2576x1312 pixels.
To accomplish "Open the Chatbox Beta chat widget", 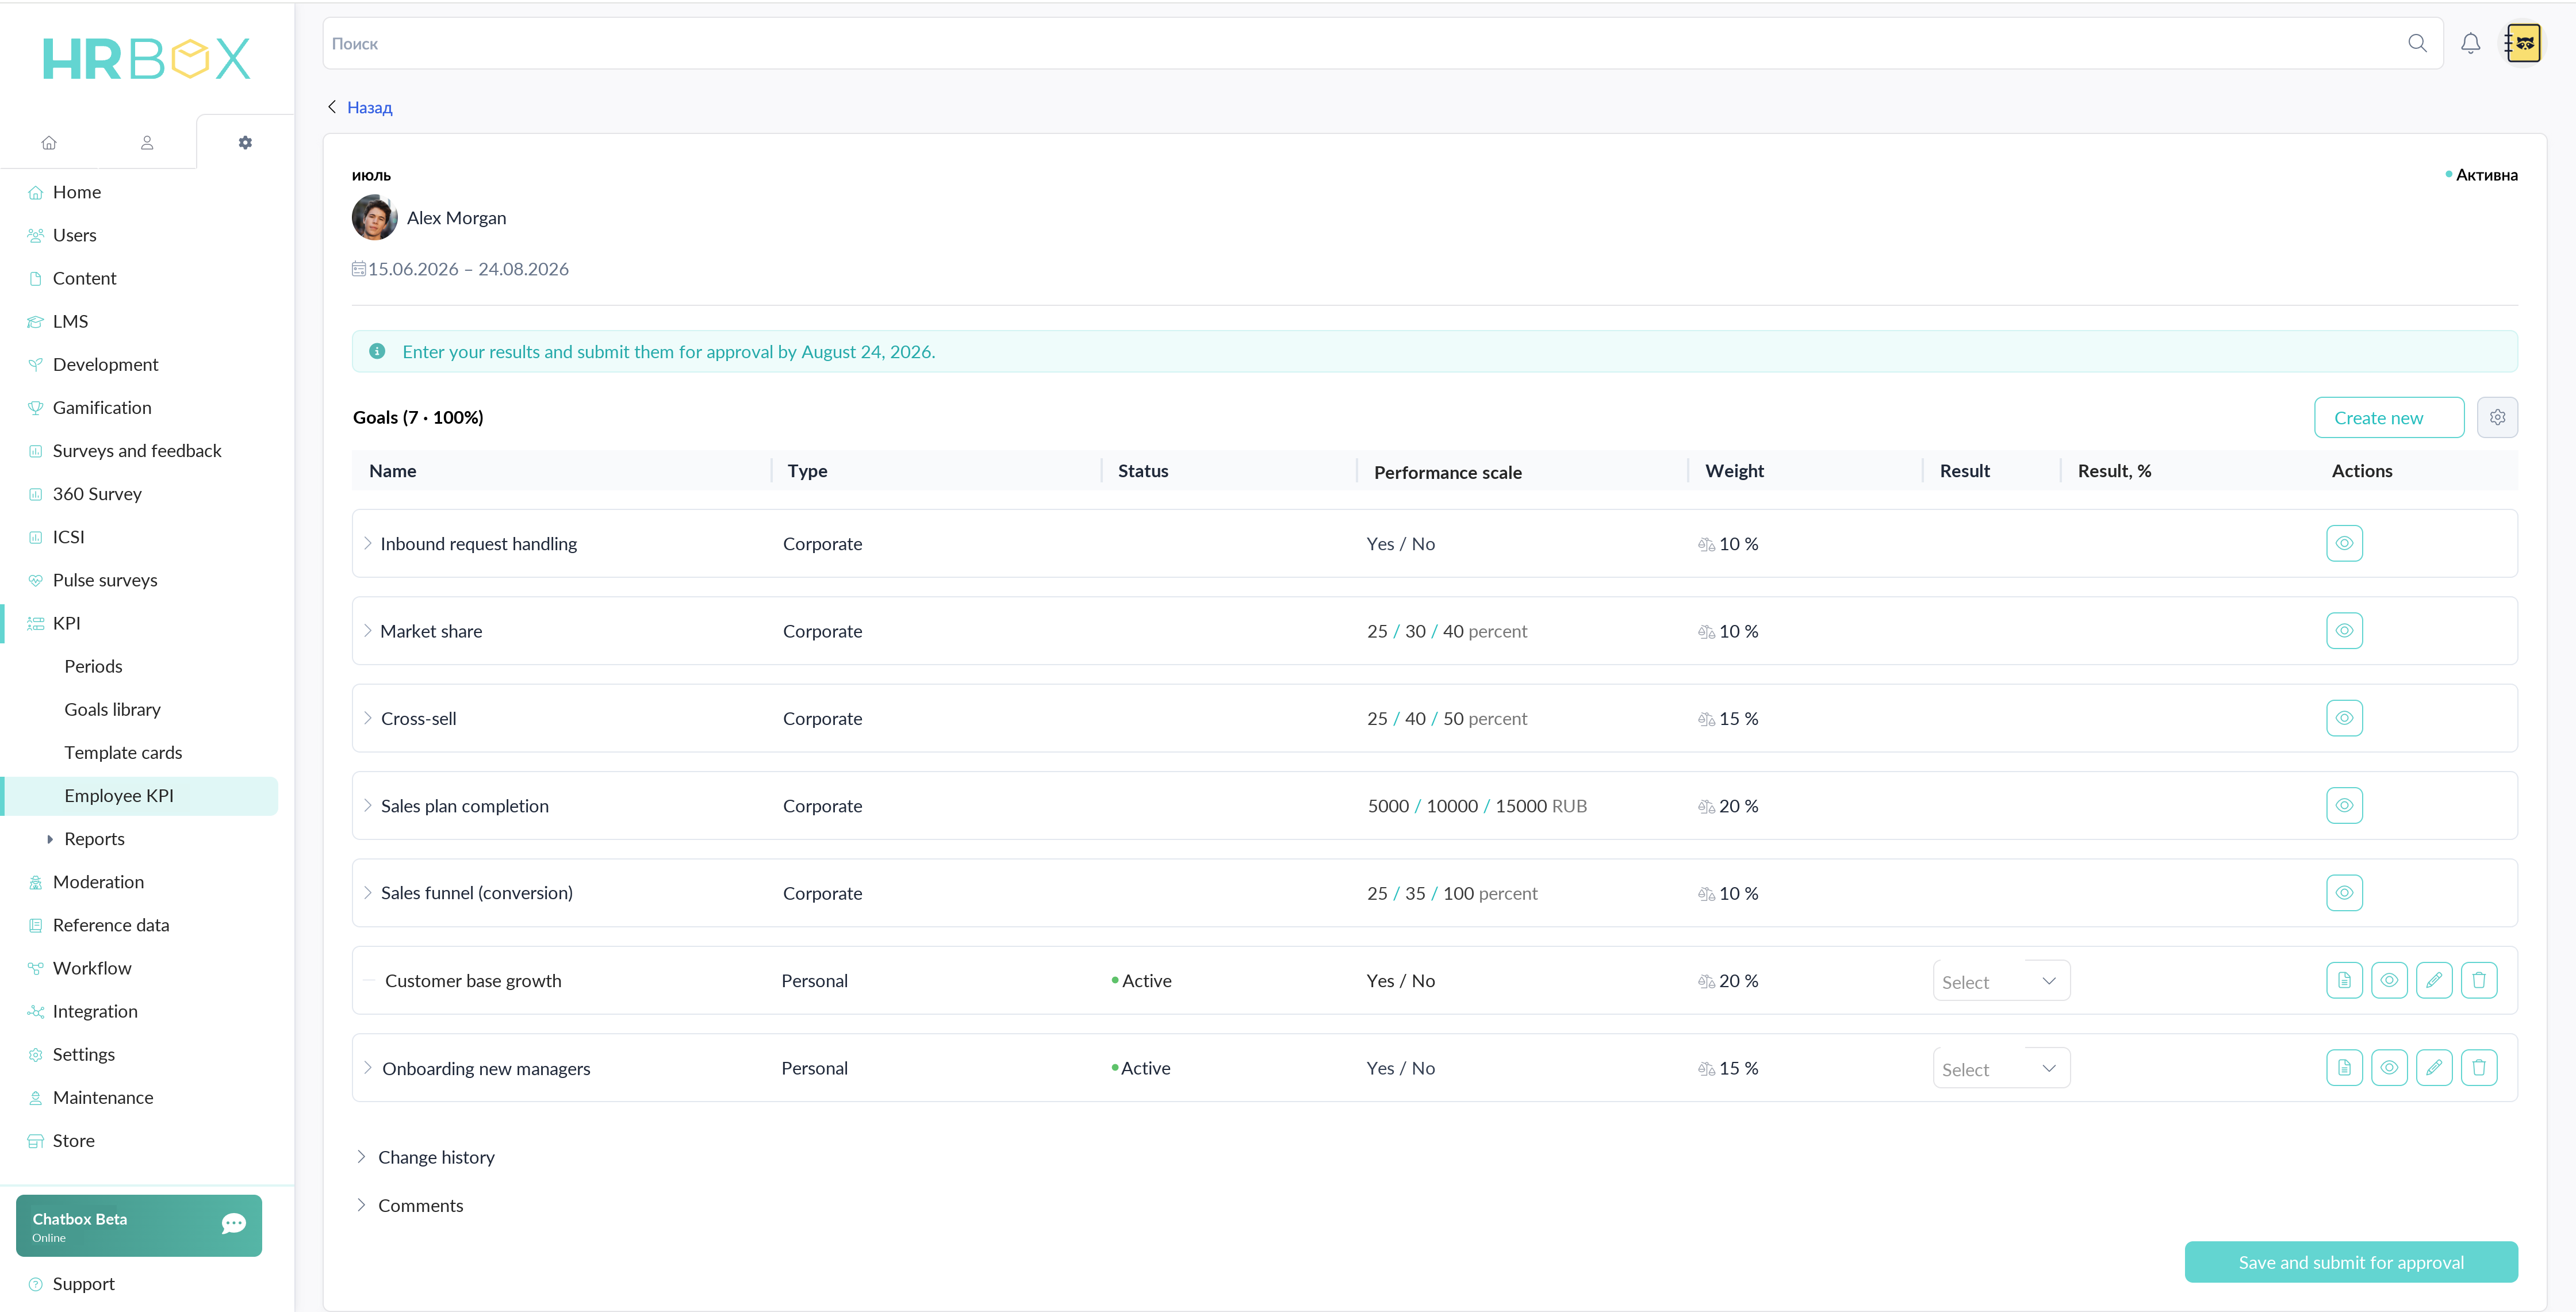I will 139,1225.
